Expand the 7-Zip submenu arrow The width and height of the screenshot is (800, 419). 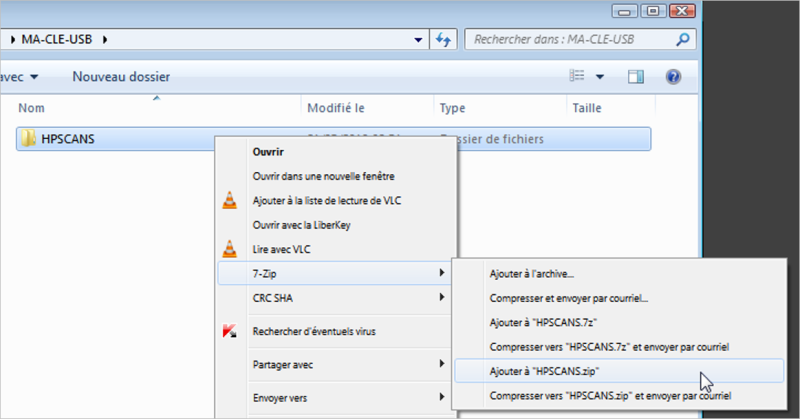442,273
